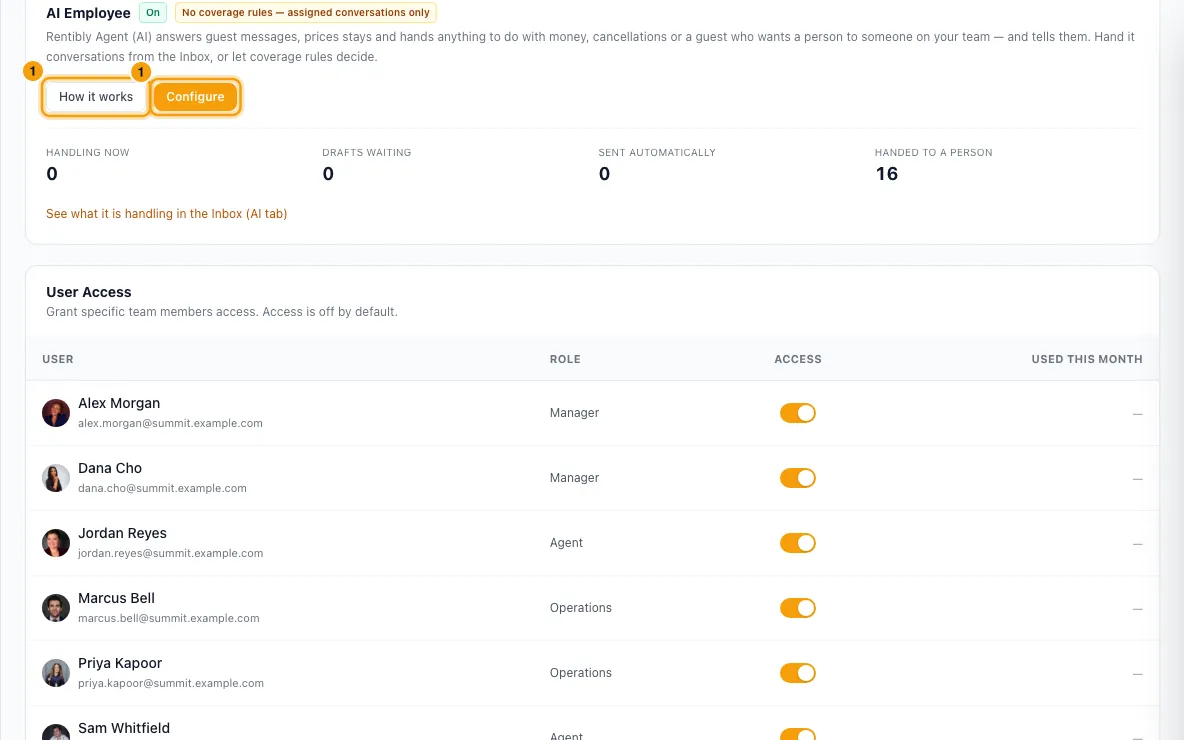Select Jordan Reyes avatar image

(56, 543)
